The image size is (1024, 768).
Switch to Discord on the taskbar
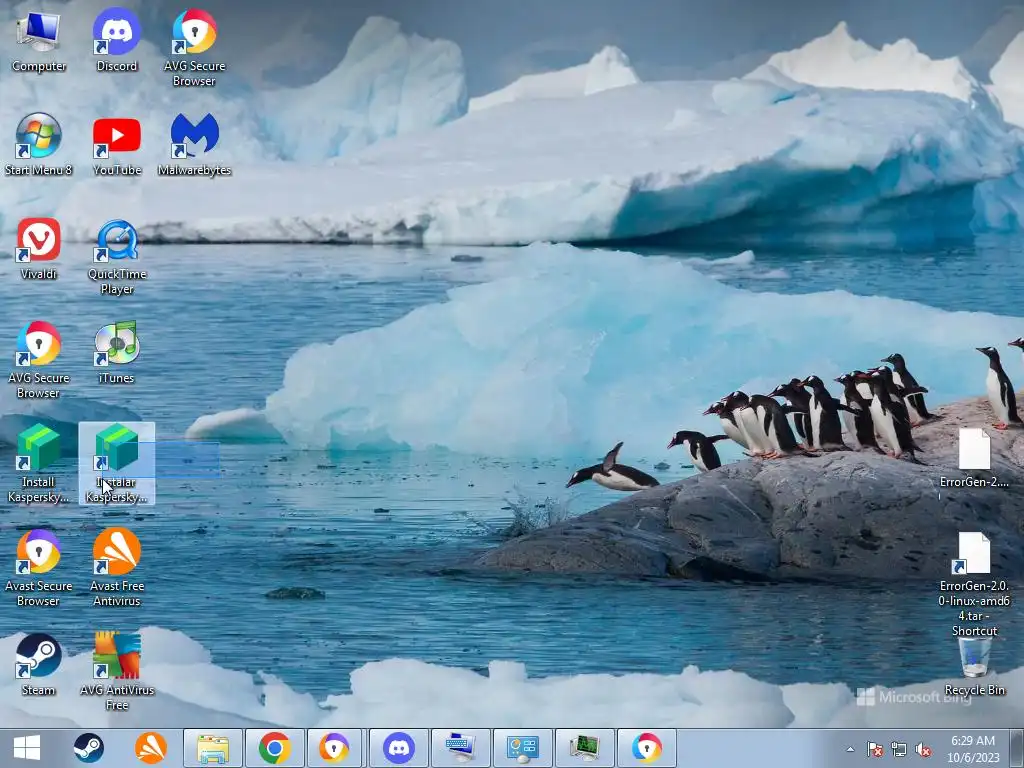(x=399, y=748)
